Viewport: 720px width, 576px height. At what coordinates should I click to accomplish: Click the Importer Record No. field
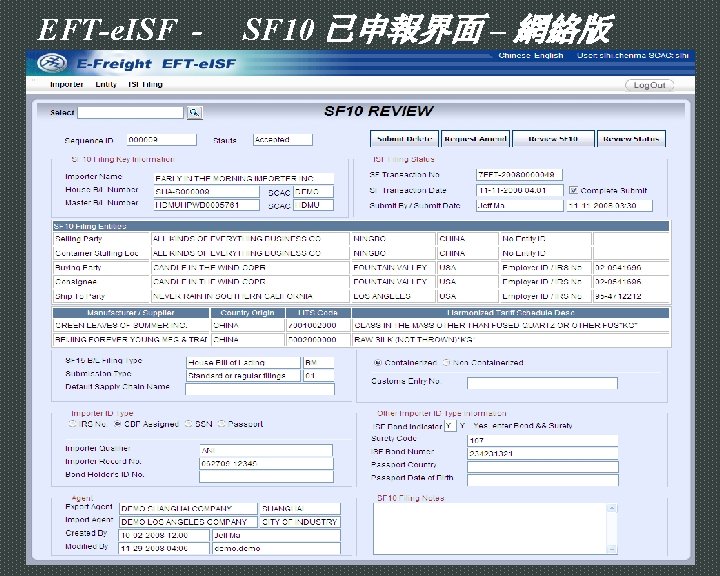[x=266, y=463]
